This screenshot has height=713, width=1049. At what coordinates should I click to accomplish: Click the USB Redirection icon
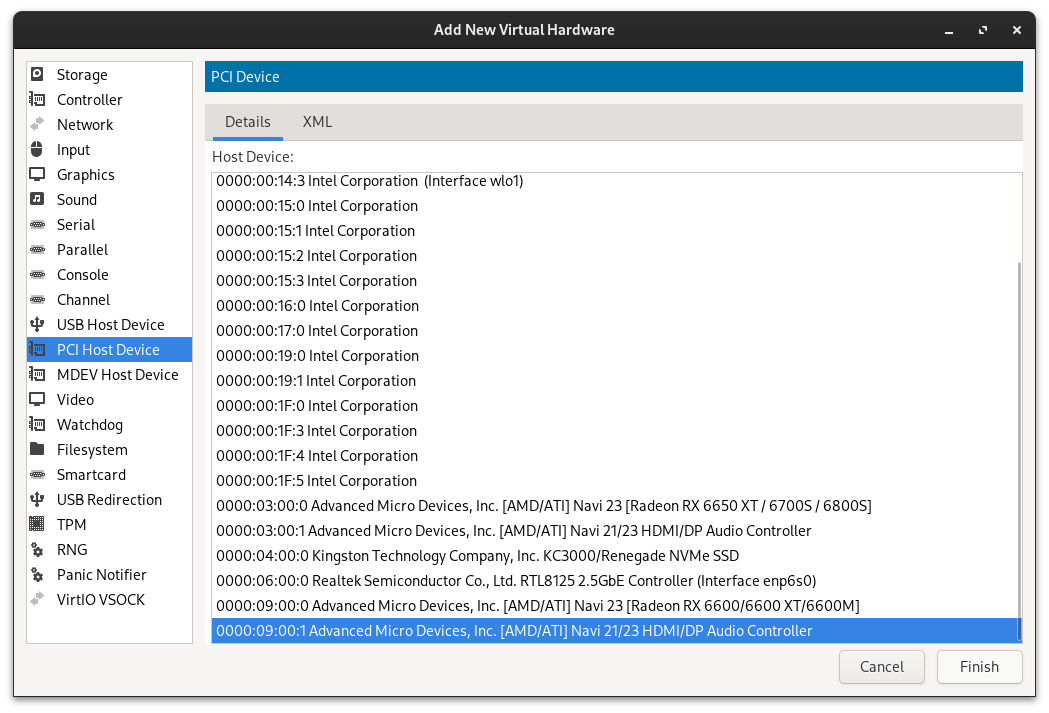tap(37, 500)
